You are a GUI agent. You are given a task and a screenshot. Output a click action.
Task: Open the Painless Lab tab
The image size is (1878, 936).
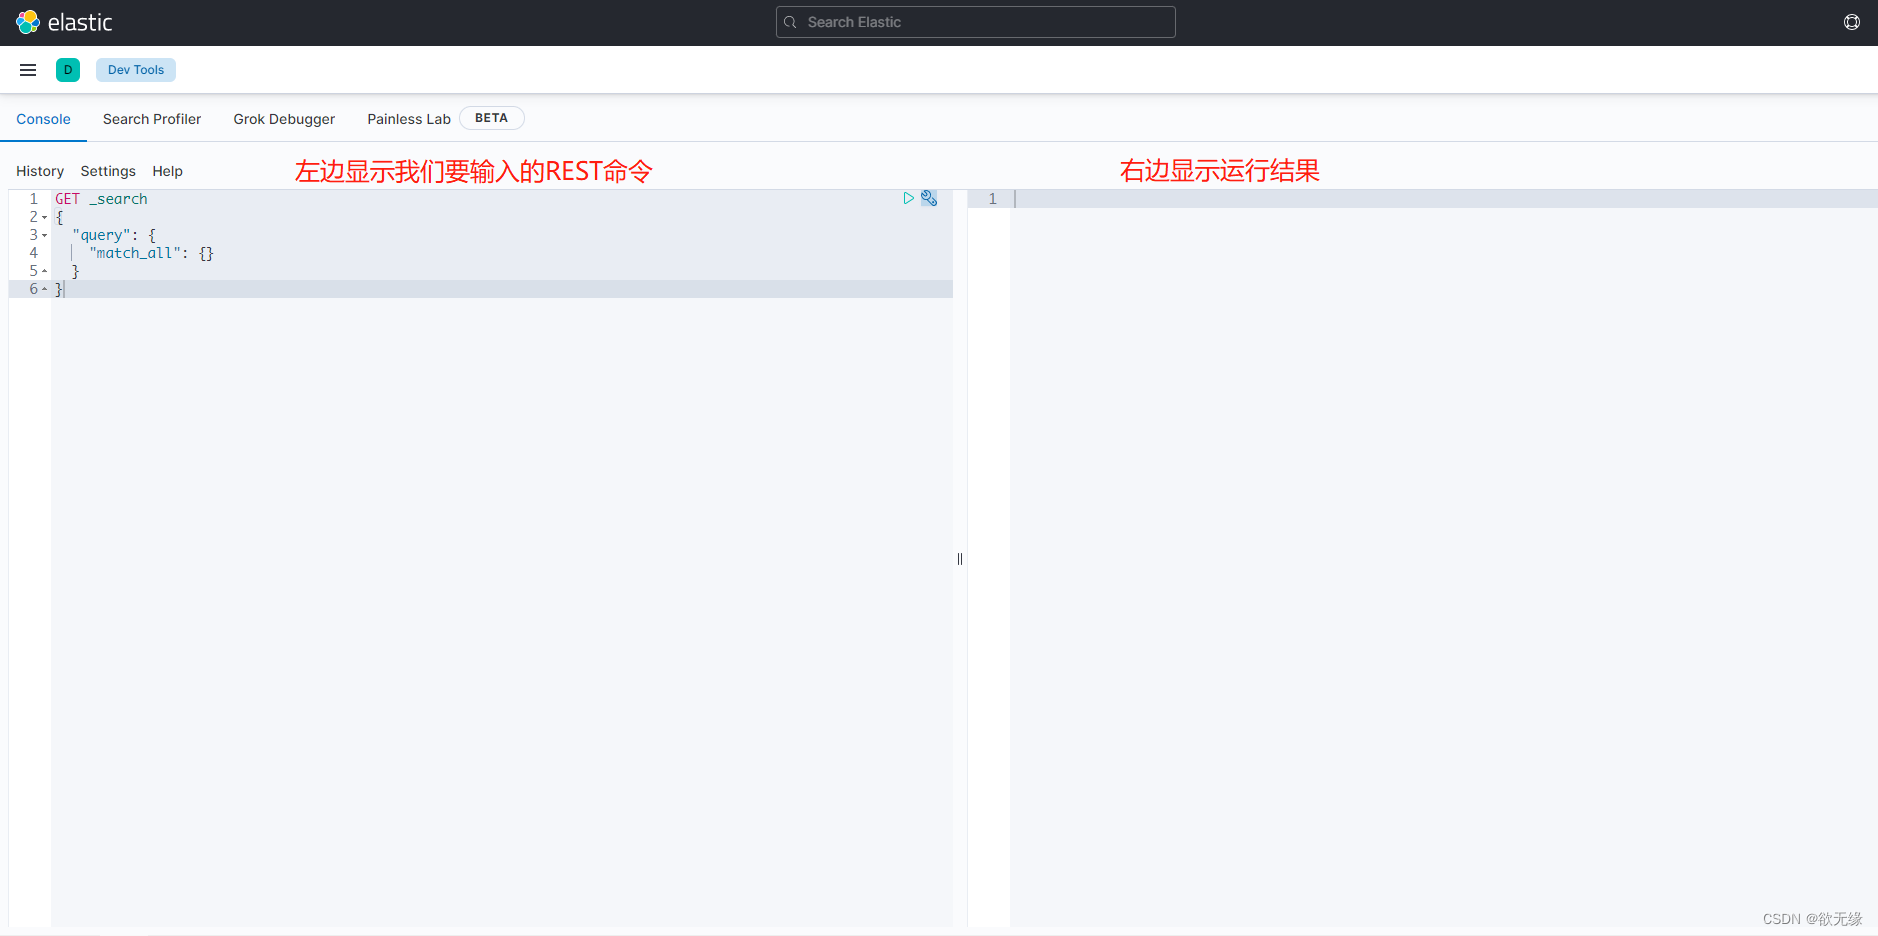409,119
